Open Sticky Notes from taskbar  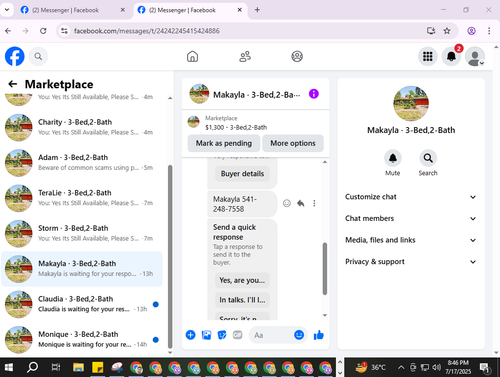coord(98,367)
